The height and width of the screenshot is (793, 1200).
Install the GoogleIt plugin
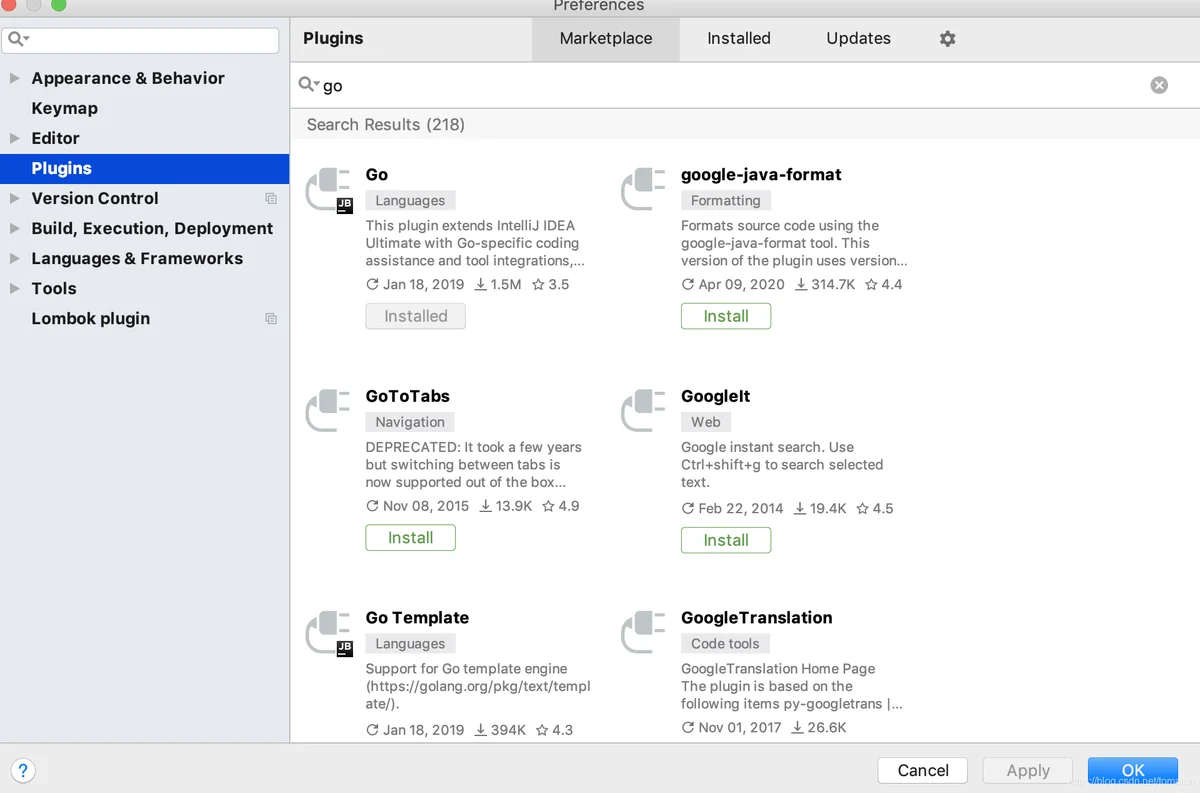(726, 540)
